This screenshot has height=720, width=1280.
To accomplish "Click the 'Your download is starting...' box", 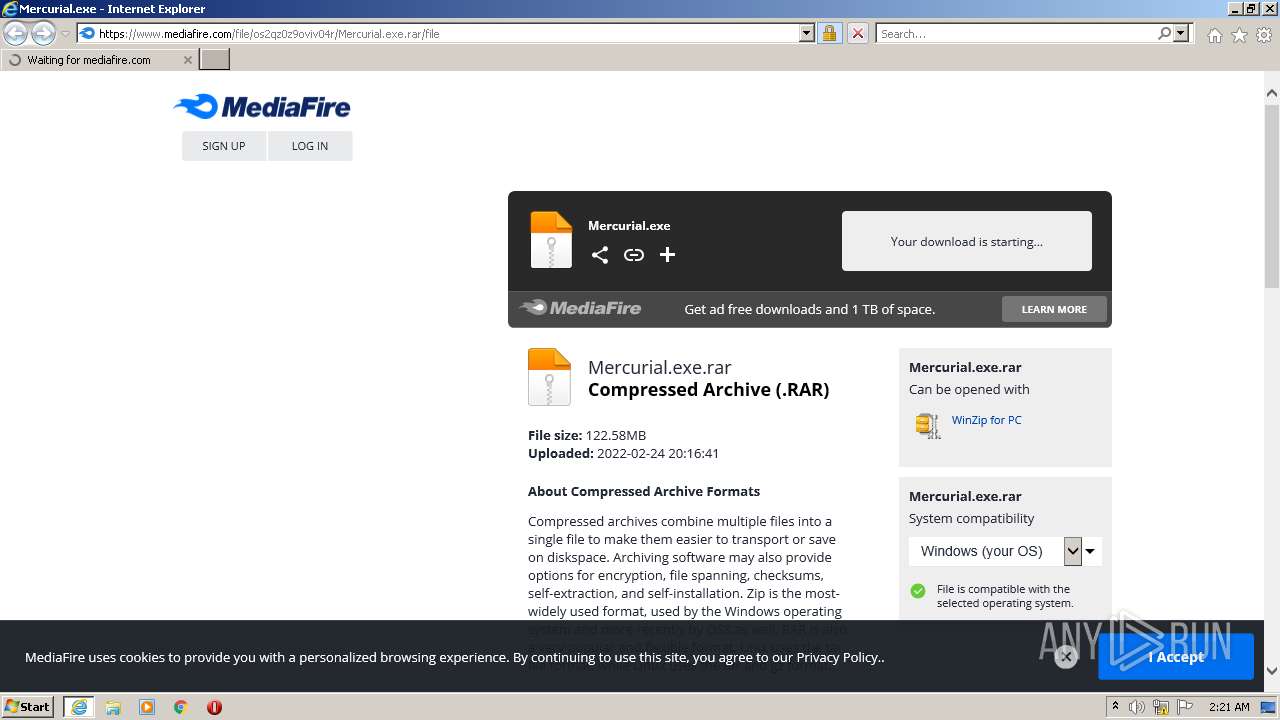I will tap(967, 241).
